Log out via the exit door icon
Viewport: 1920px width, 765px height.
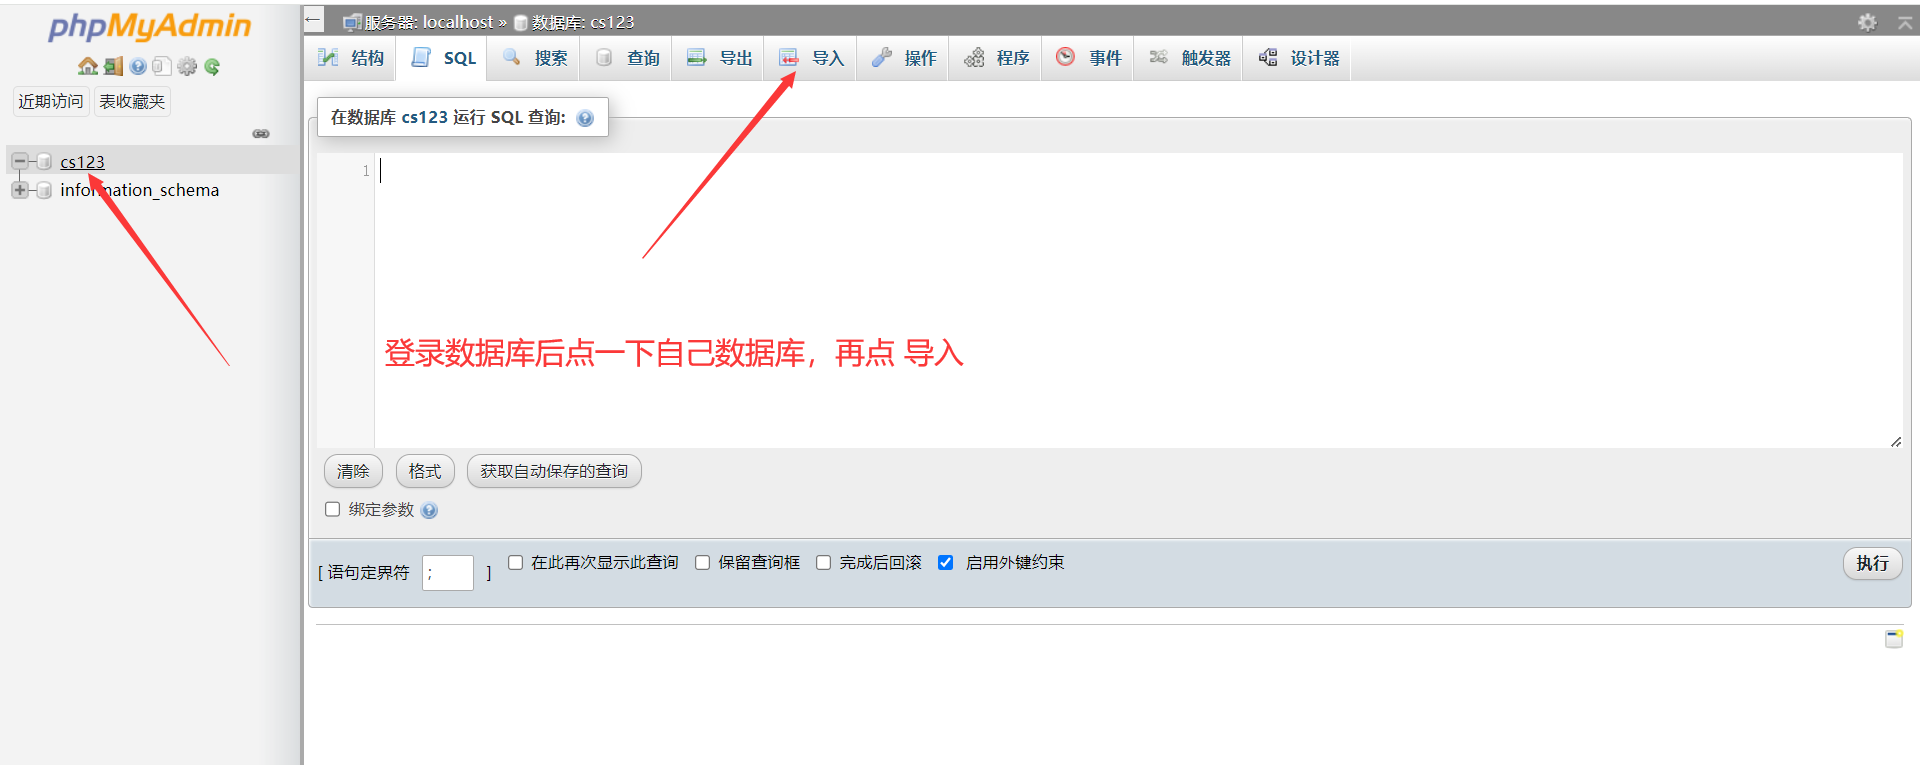(113, 67)
